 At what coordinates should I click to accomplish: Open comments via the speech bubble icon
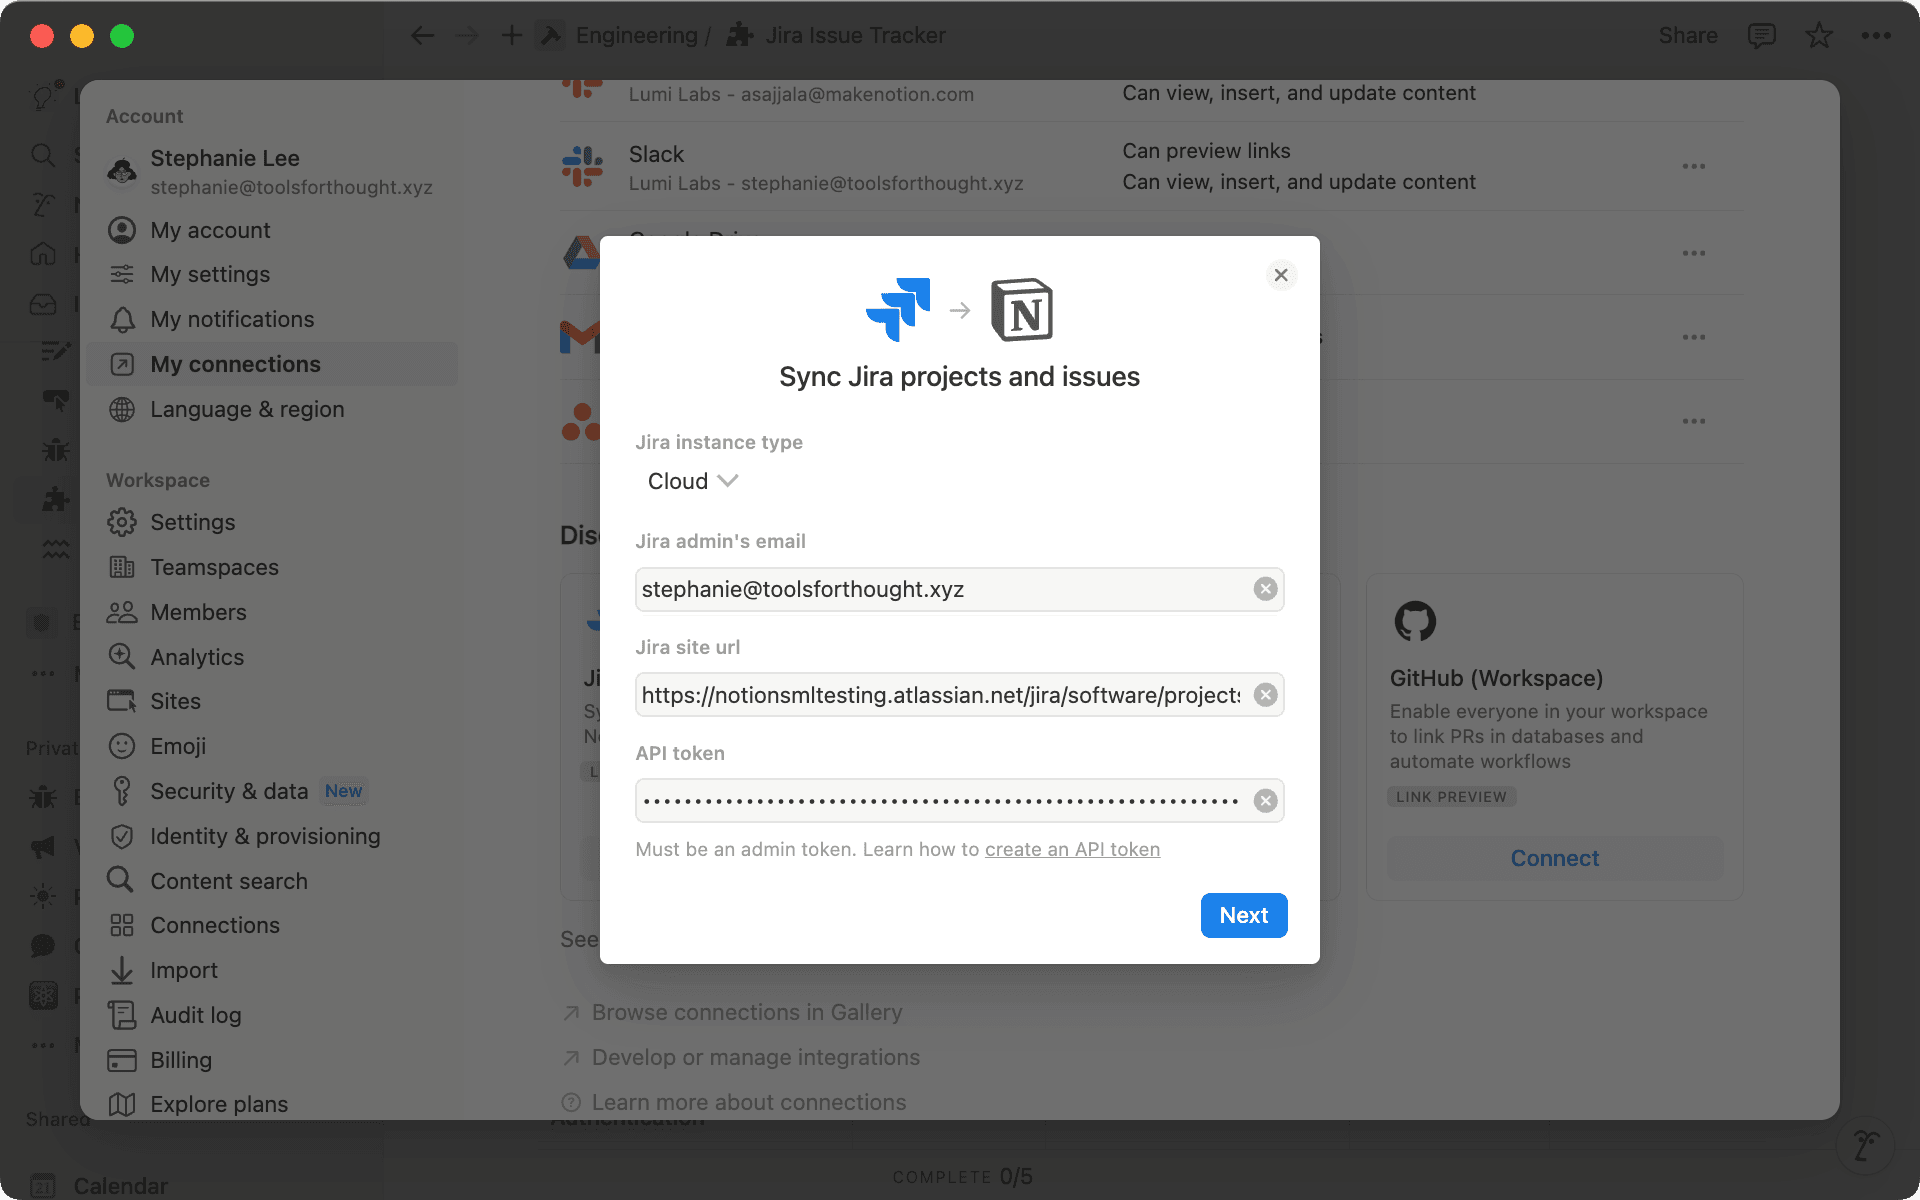point(1761,35)
